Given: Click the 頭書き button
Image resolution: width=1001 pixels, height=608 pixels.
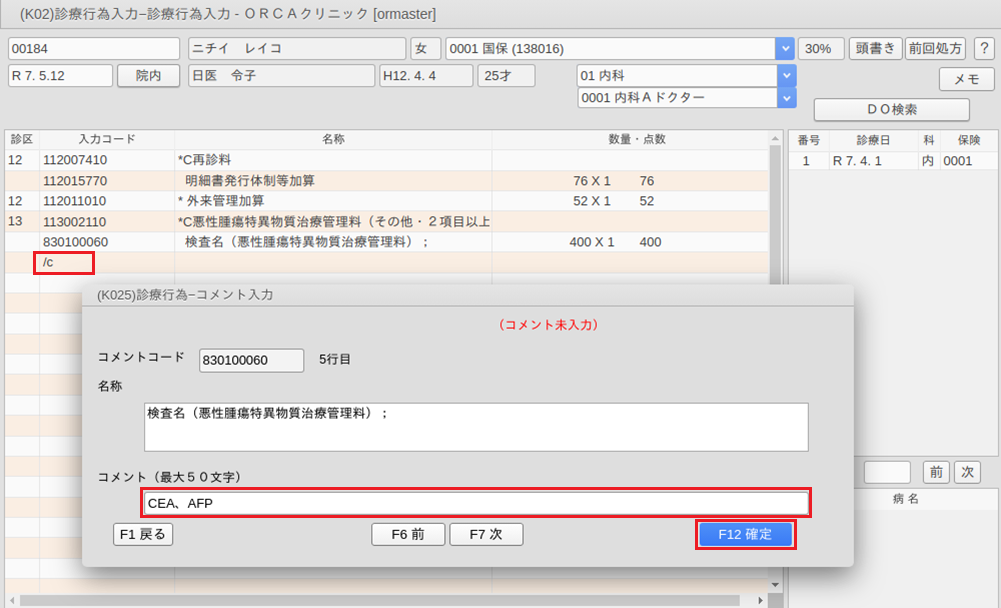Looking at the screenshot, I should click(874, 49).
